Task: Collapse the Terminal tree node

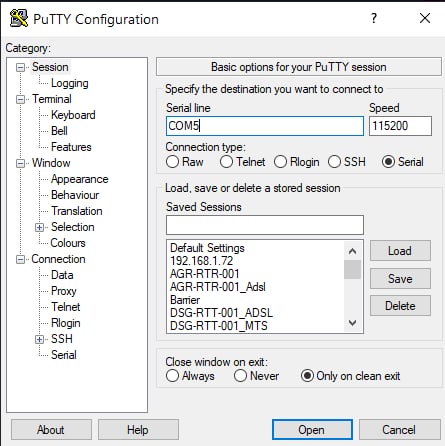Action: tap(21, 100)
